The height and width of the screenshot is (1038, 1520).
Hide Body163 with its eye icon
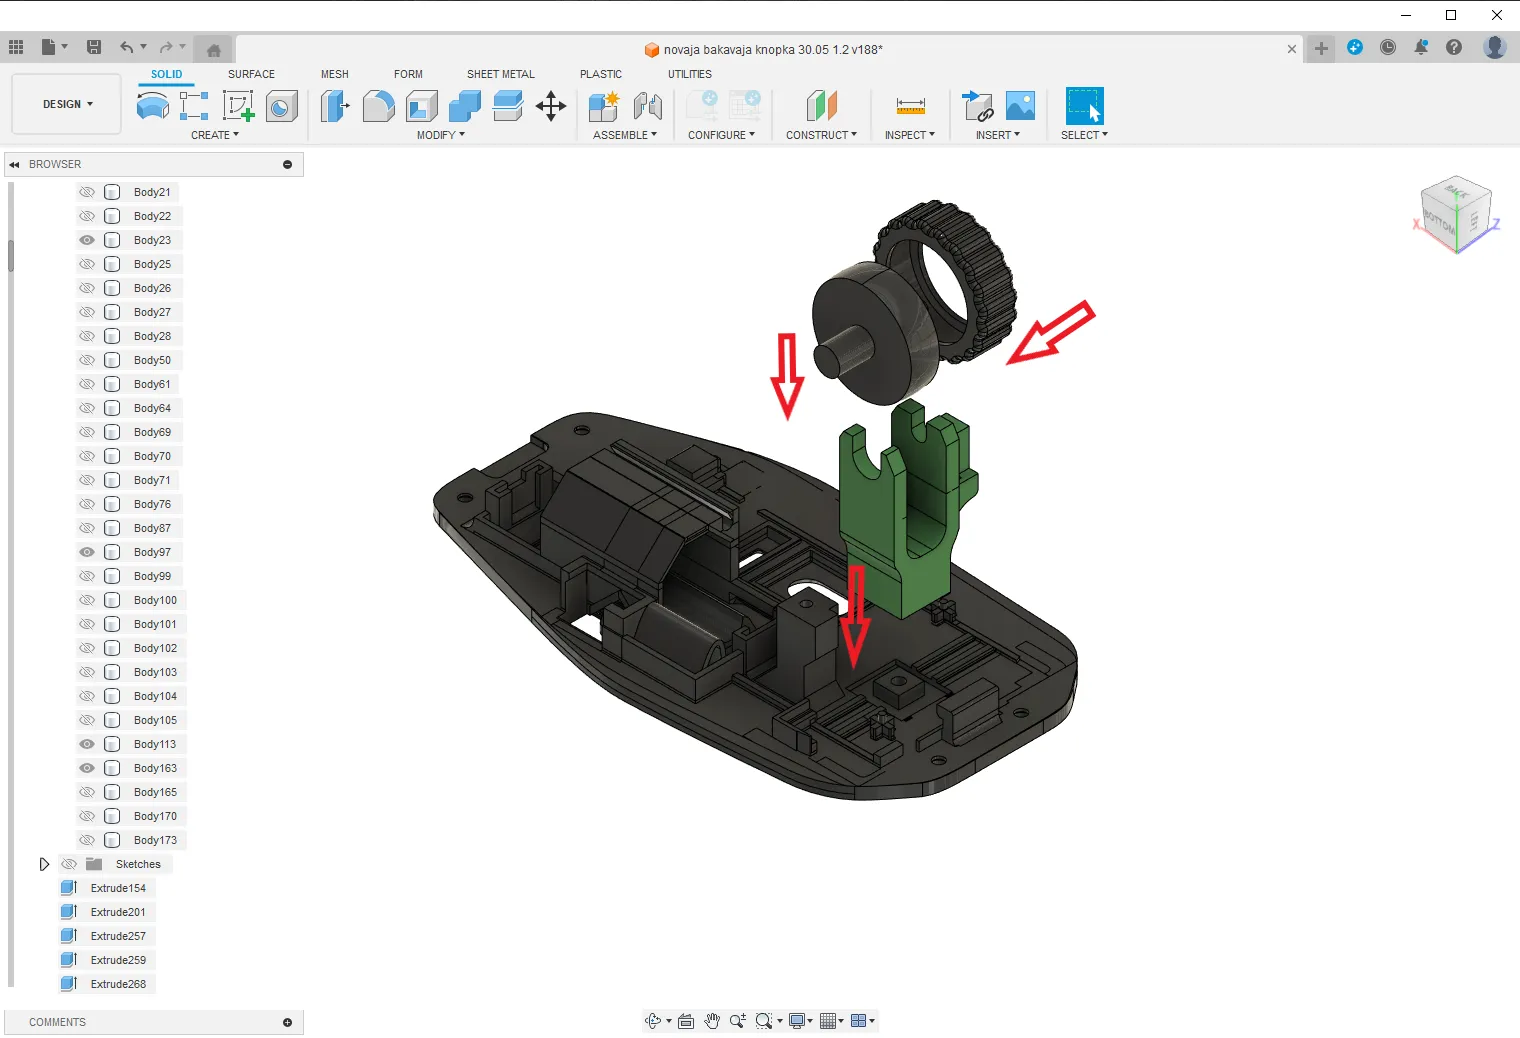tap(87, 768)
